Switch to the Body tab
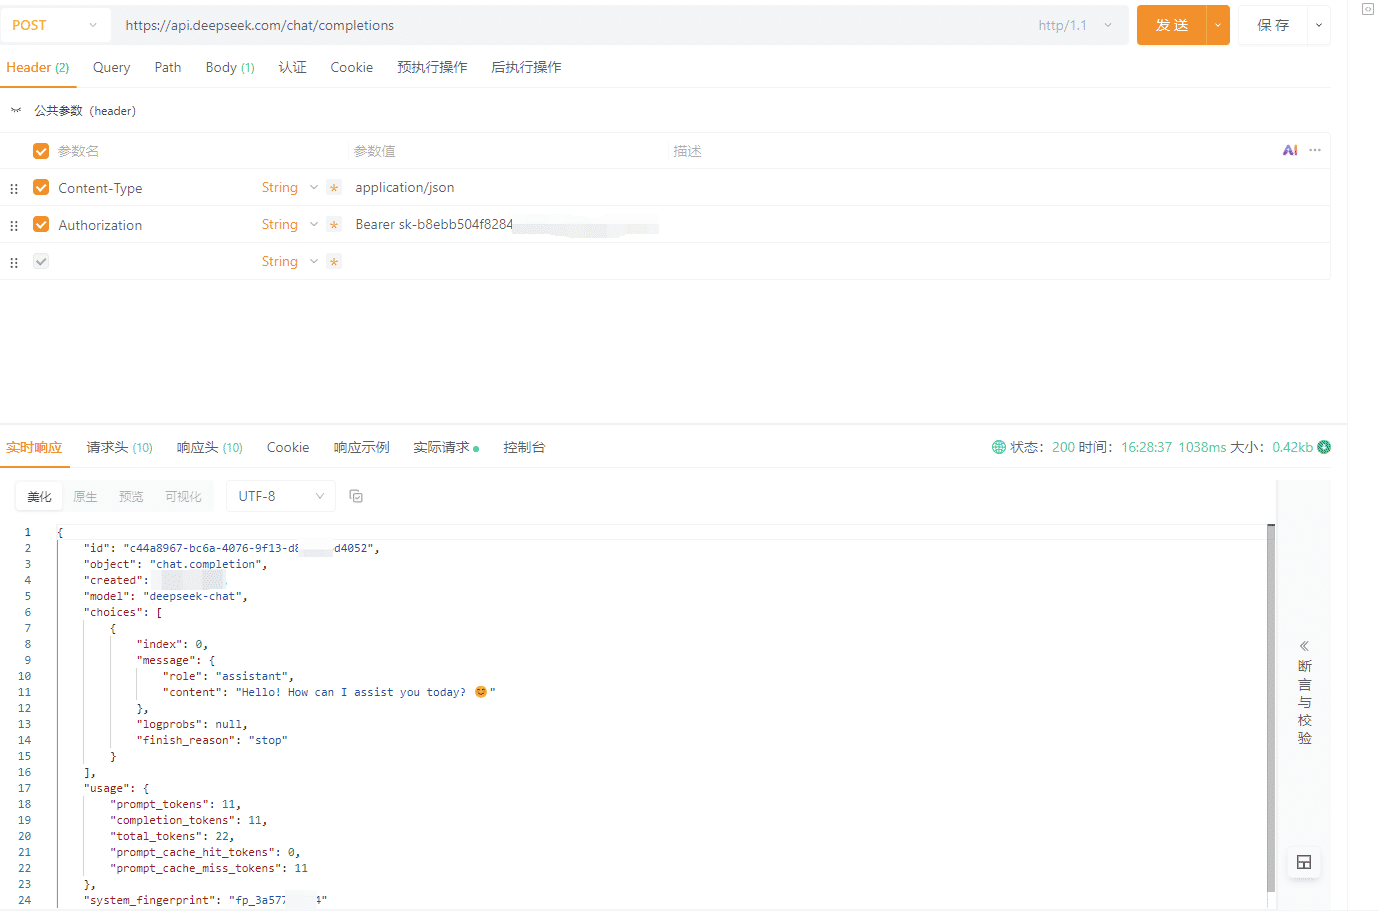 229,67
